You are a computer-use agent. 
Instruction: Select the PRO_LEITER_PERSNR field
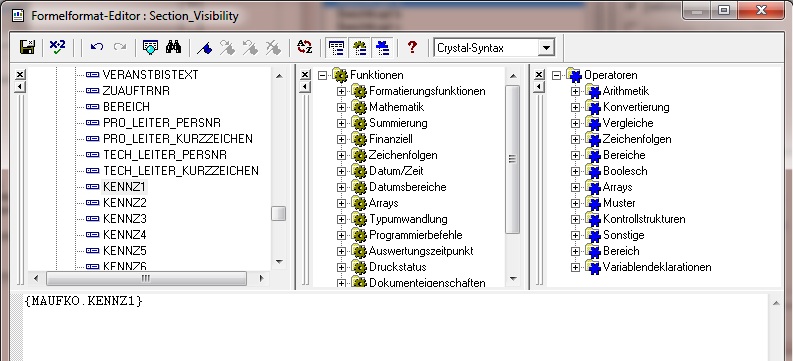click(x=162, y=123)
